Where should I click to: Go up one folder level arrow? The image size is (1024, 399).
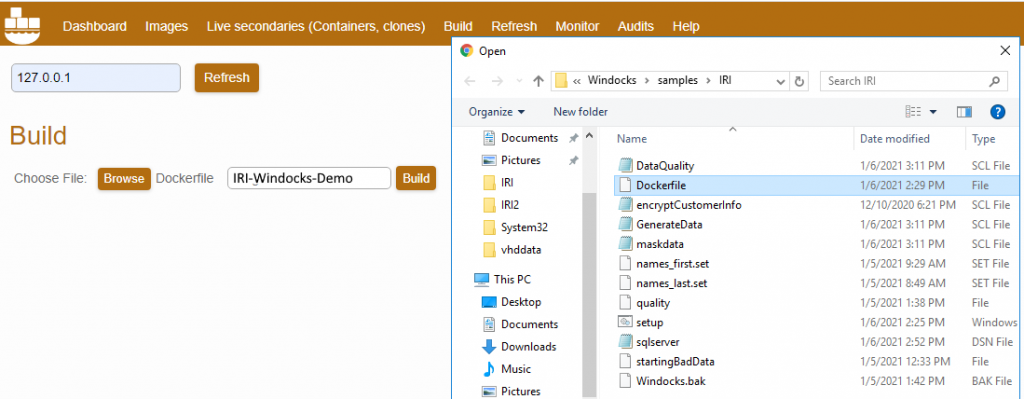coord(538,81)
